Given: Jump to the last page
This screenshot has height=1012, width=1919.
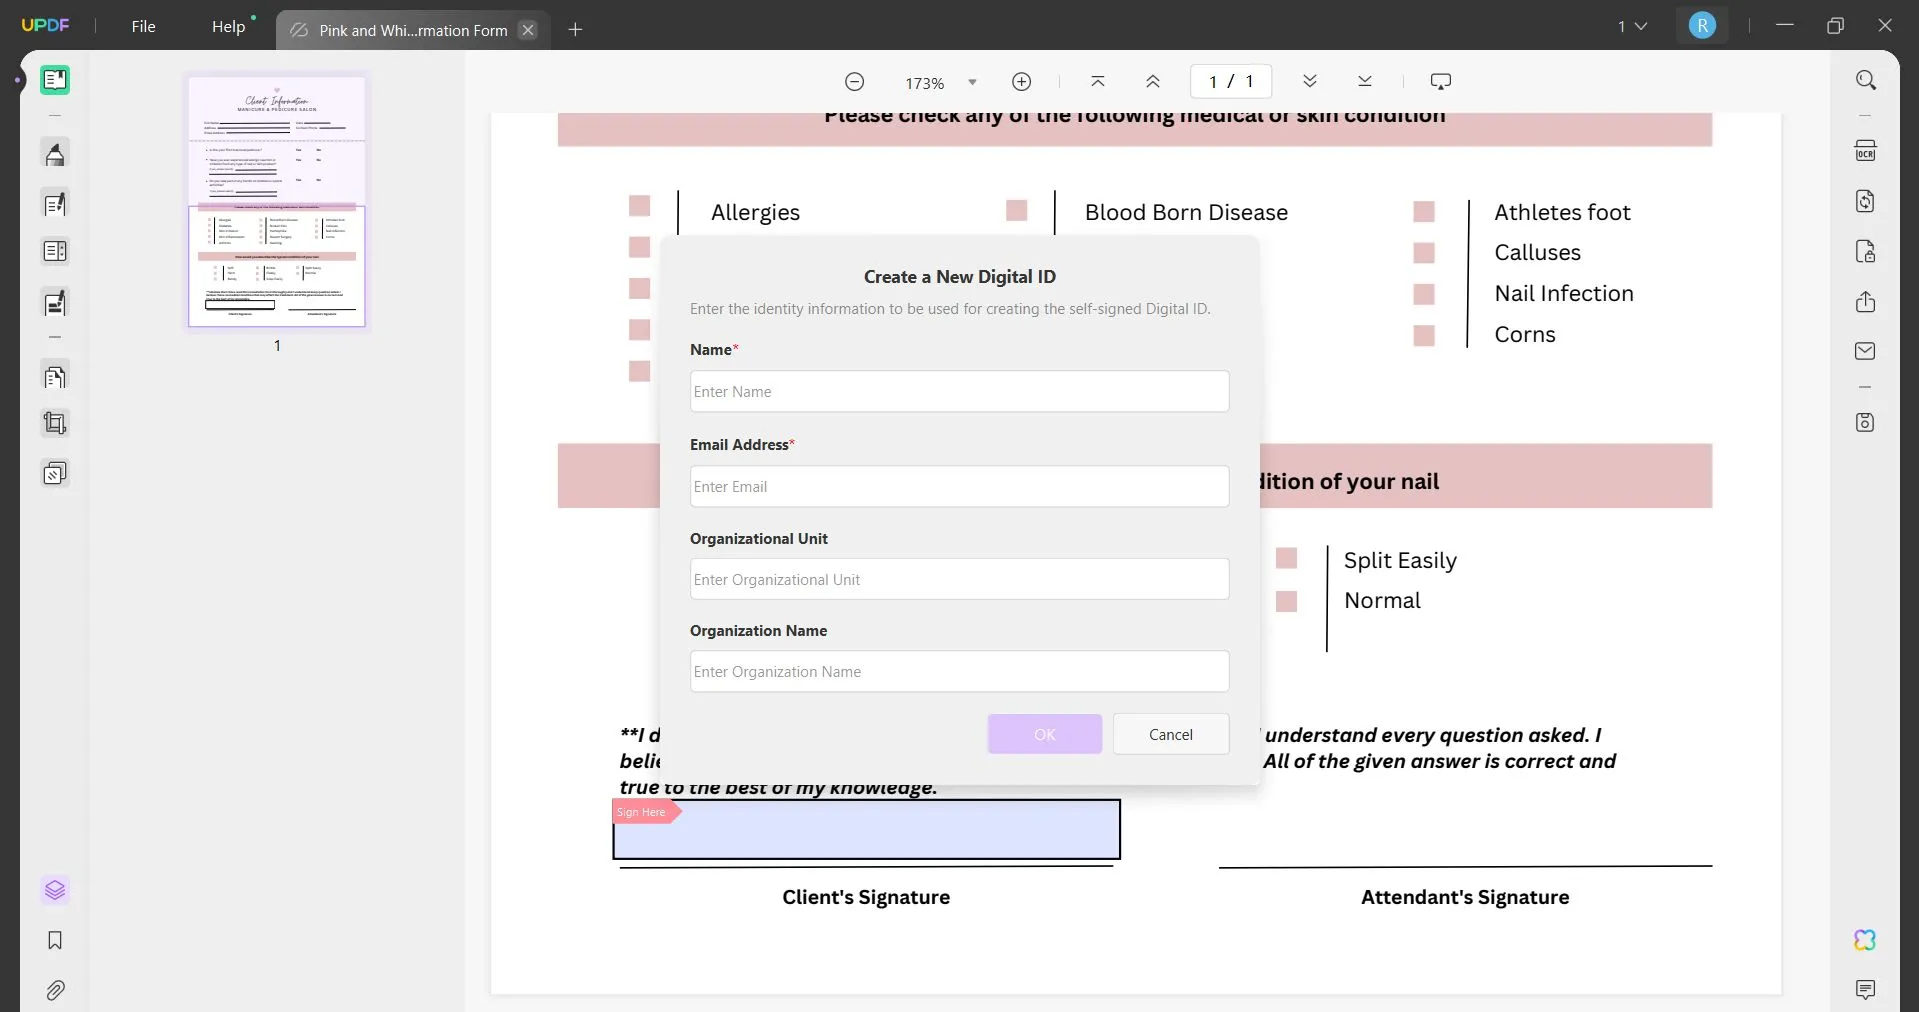Looking at the screenshot, I should [1364, 82].
